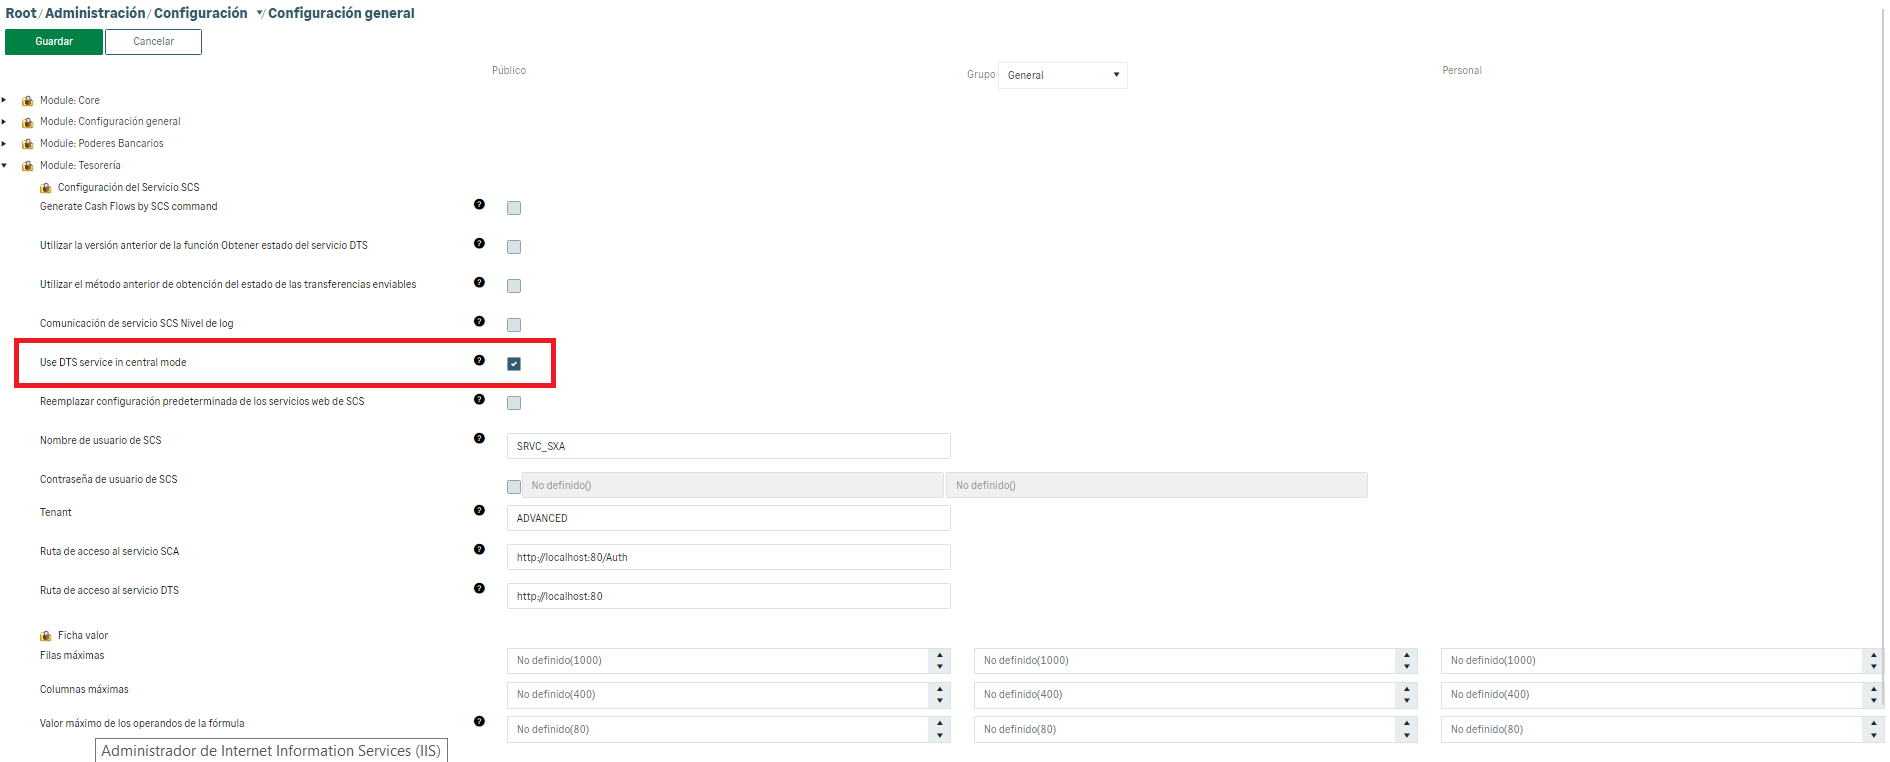Open help icon for Tenant setting
Screen dimensions: 1890x762
(479, 510)
